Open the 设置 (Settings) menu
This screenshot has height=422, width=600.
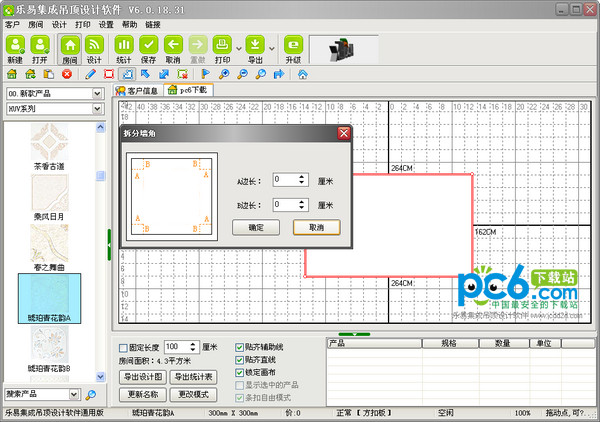pyautogui.click(x=105, y=23)
